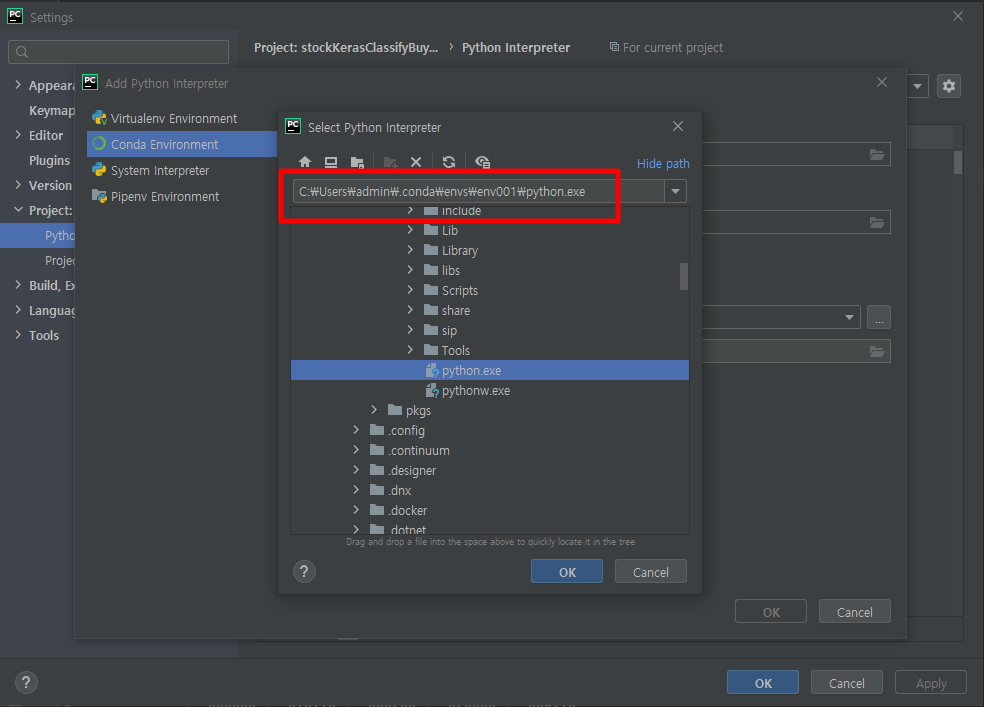Image resolution: width=984 pixels, height=707 pixels.
Task: Click the file tree vertical scrollbar
Action: tap(683, 276)
